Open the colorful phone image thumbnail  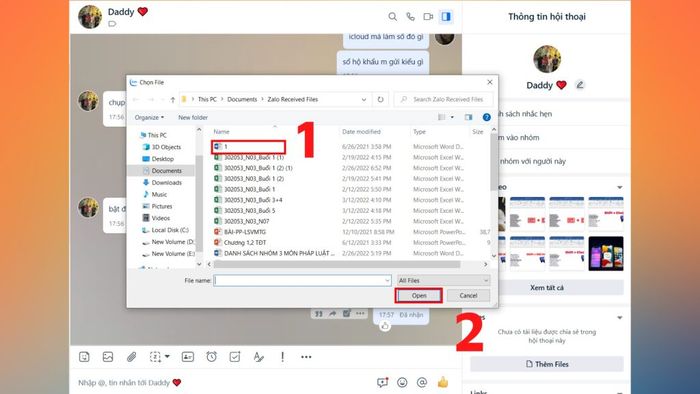[x=606, y=253]
